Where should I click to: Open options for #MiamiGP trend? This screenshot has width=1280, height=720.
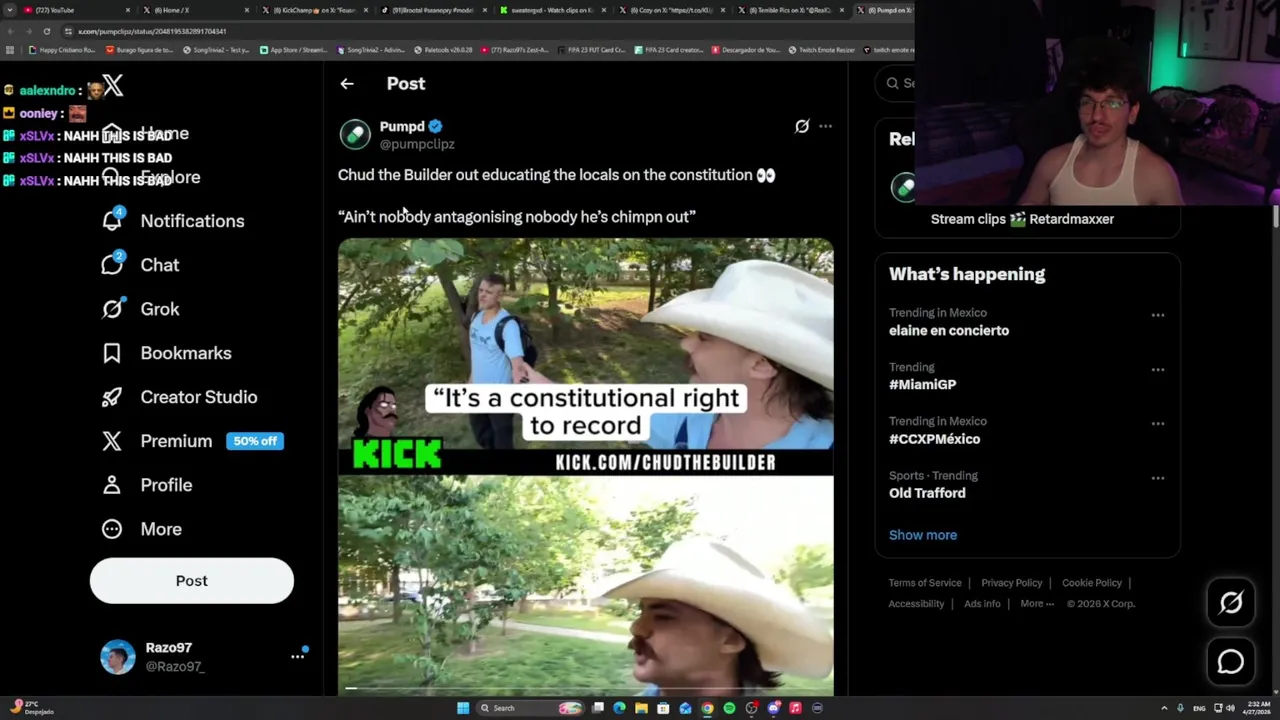pyautogui.click(x=1157, y=369)
